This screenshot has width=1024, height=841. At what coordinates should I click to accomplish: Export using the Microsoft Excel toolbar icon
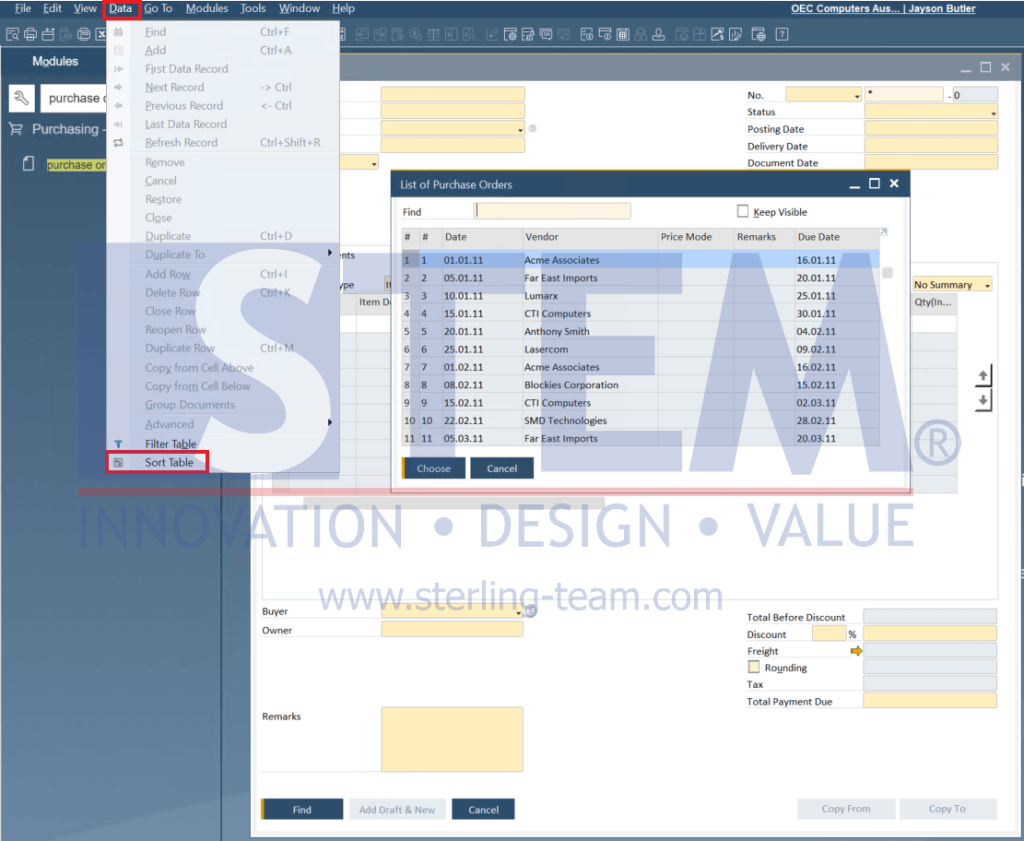click(x=101, y=34)
